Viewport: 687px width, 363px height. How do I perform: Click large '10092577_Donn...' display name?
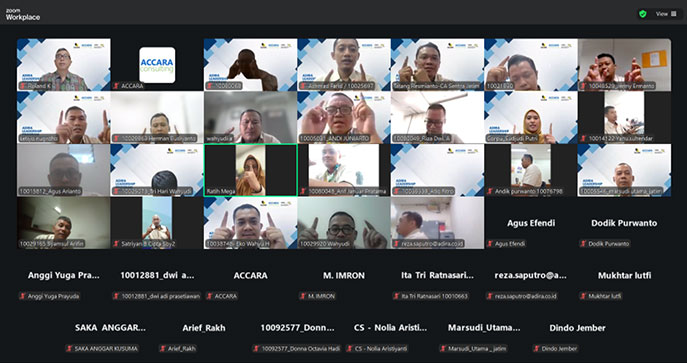297,328
